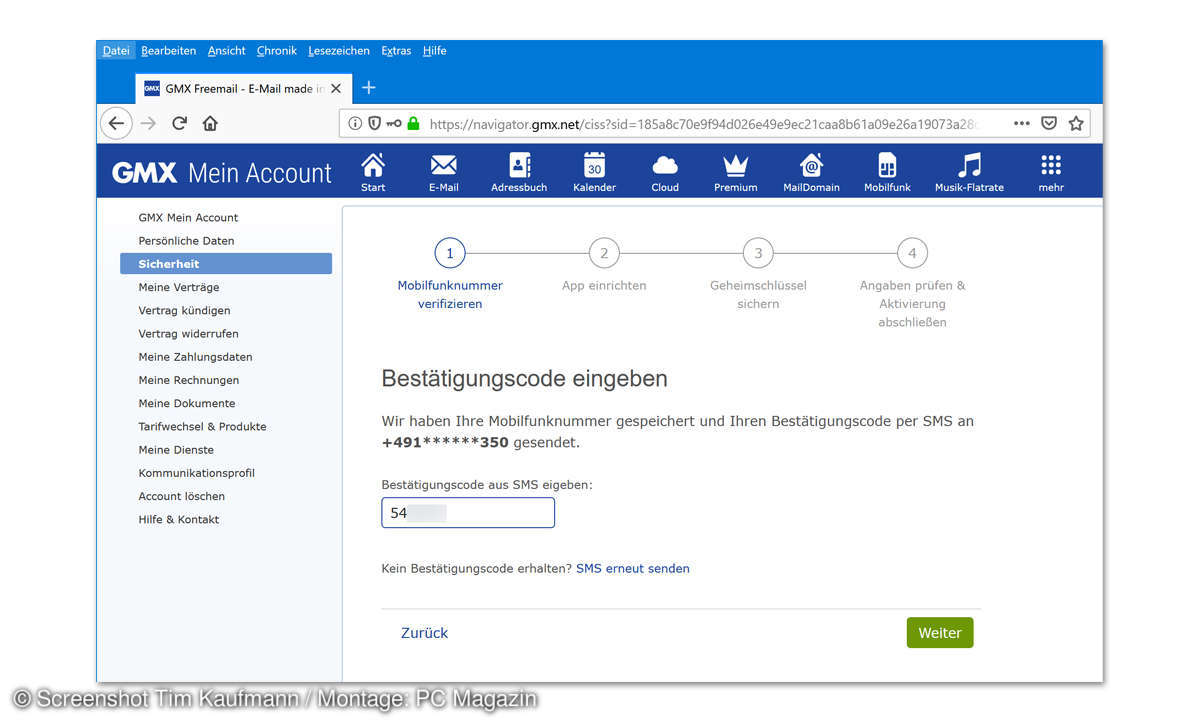Image resolution: width=1200 pixels, height=720 pixels.
Task: Open the Chronik menu
Action: pyautogui.click(x=277, y=51)
